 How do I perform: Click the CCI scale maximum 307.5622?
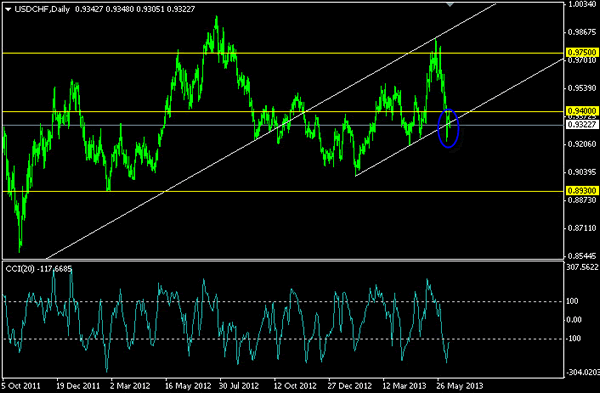pyautogui.click(x=582, y=267)
